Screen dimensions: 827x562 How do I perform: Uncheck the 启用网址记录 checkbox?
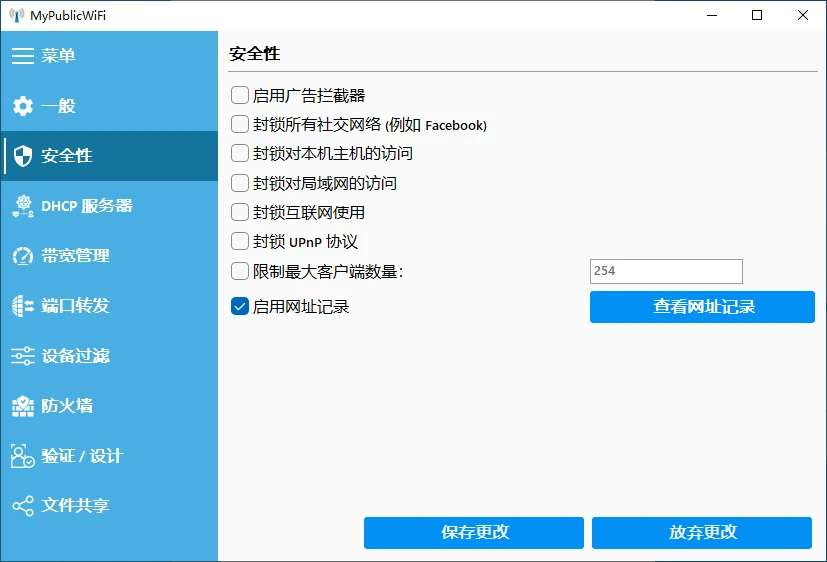(x=240, y=307)
